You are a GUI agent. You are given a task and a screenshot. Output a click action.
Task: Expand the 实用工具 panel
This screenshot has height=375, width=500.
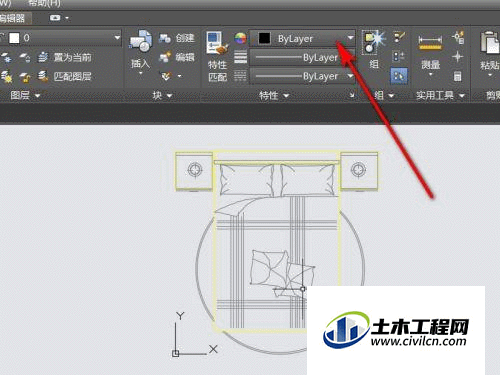tap(440, 96)
